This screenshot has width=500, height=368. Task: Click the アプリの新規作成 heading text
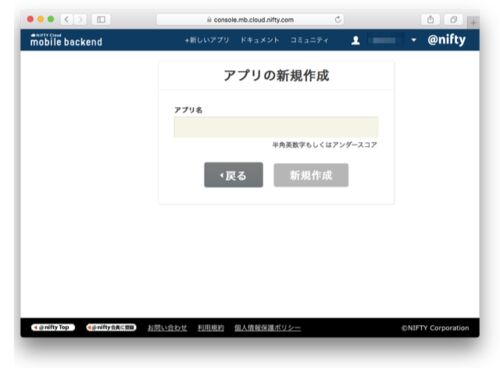pos(276,76)
